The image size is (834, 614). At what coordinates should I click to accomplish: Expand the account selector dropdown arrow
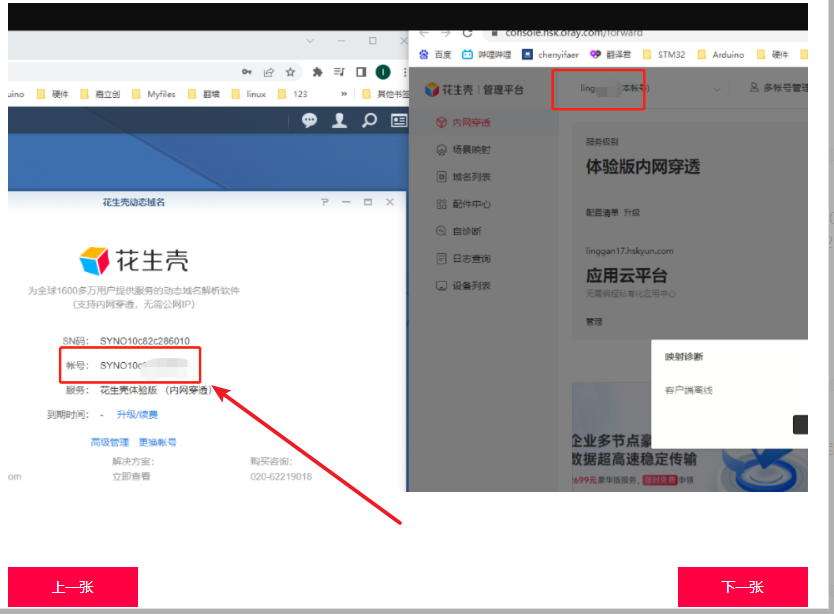pyautogui.click(x=717, y=89)
